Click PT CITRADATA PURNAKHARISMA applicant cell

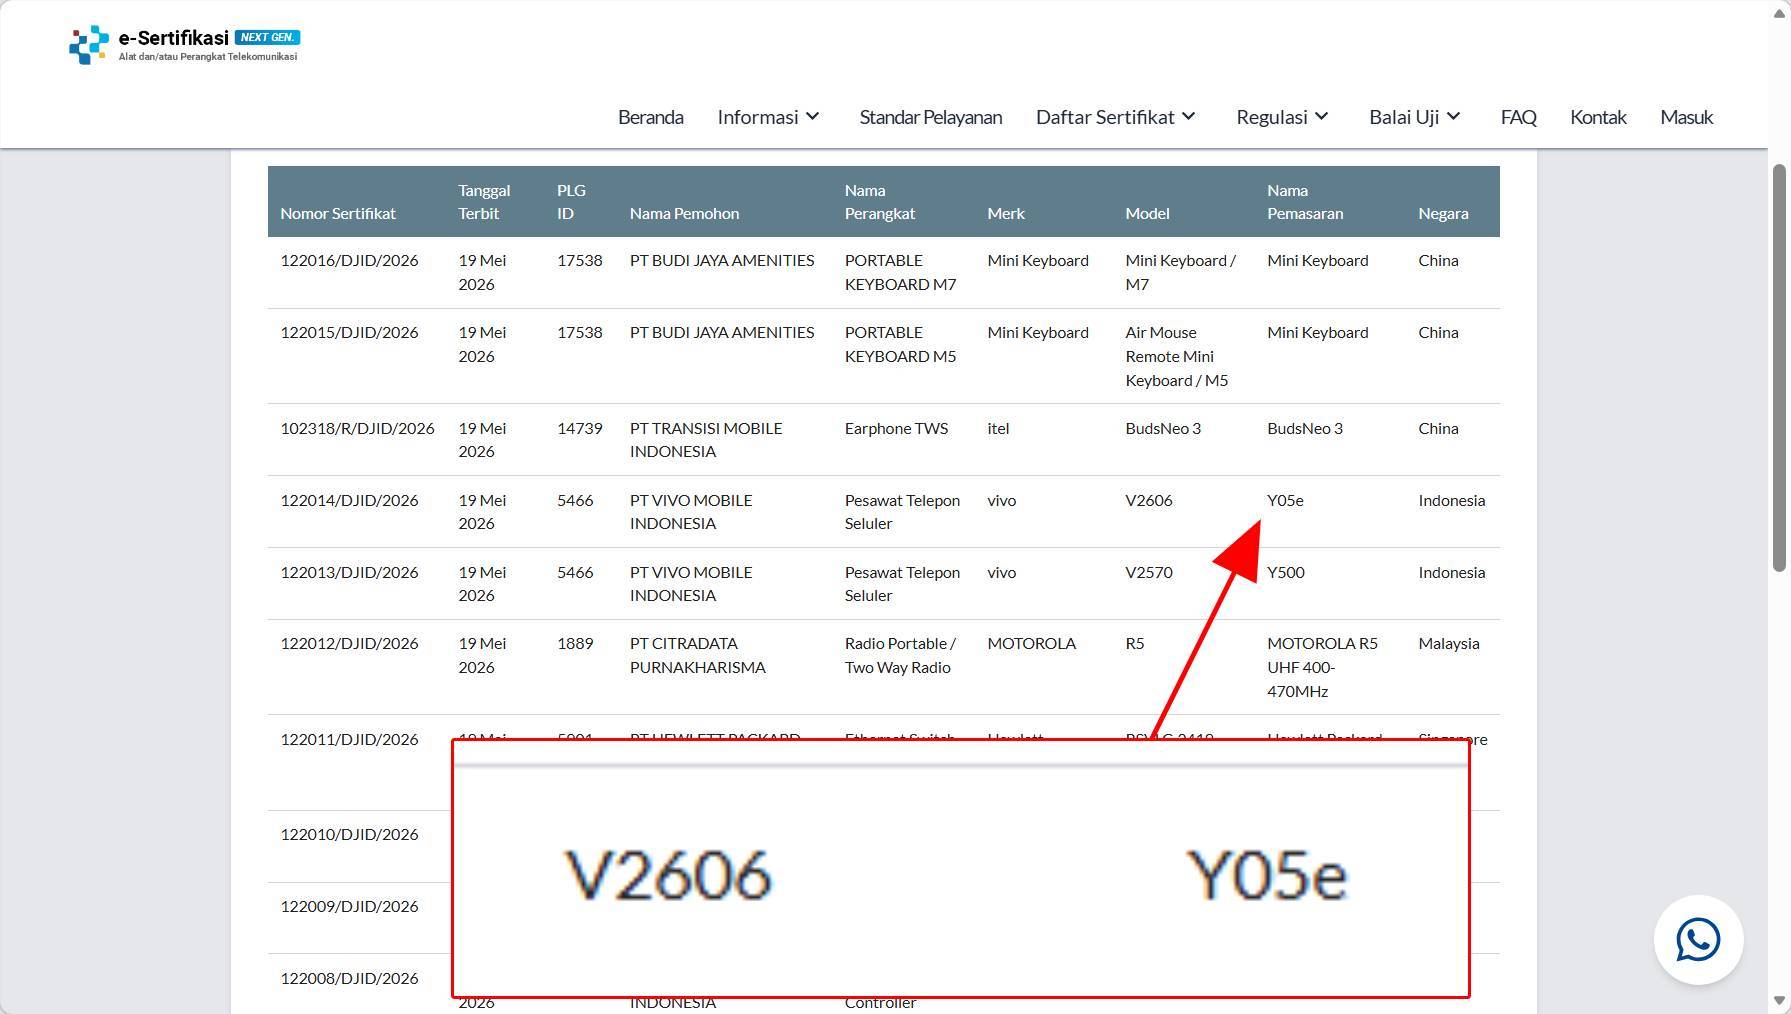coord(698,655)
